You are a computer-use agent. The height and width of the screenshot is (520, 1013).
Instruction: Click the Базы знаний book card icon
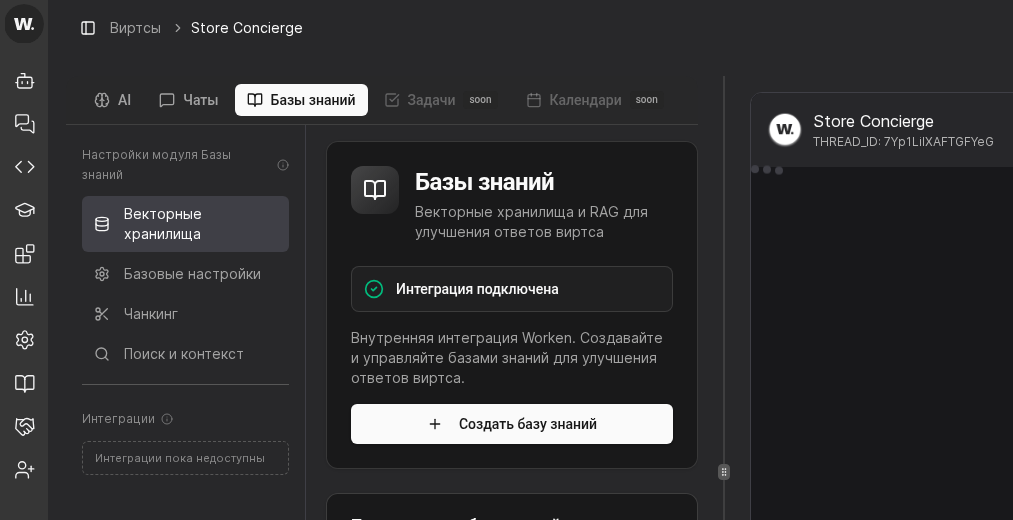pyautogui.click(x=375, y=190)
